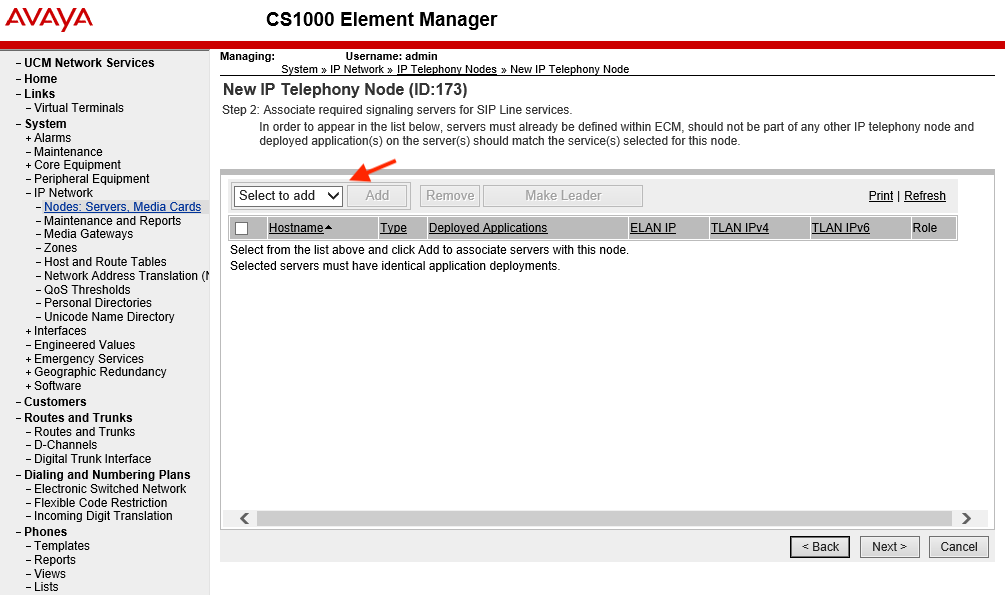Viewport: 1005px width, 595px height.
Task: Open 'Nodes: Servers, Media Cards' link
Action: click(122, 207)
